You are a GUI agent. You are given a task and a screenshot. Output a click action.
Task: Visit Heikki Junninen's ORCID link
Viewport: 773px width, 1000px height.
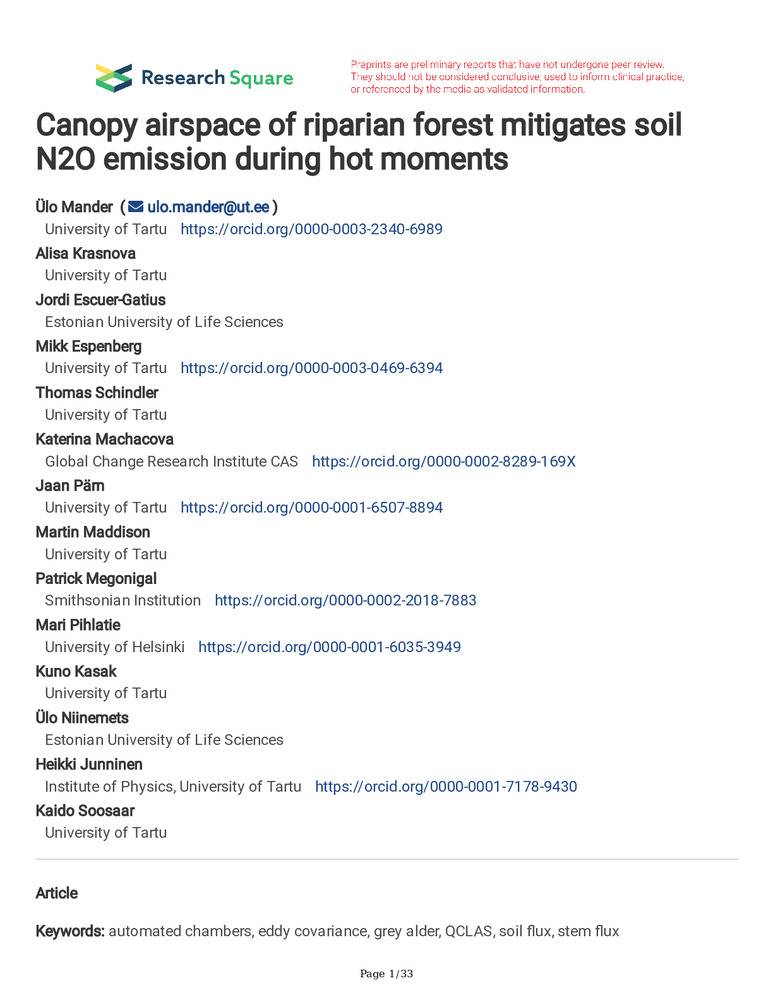(445, 786)
